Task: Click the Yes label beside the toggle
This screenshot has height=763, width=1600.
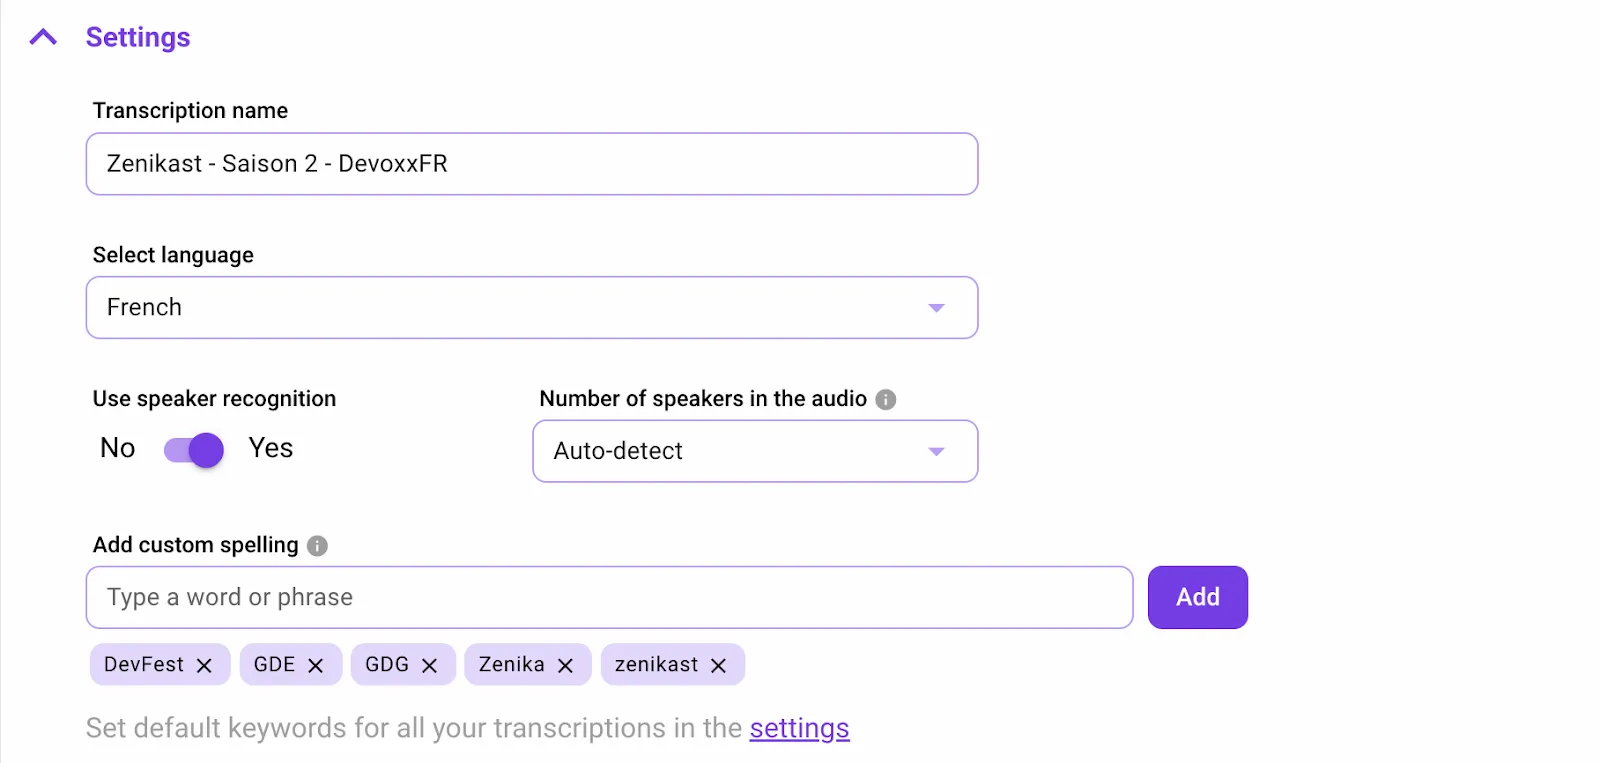Action: click(x=269, y=448)
